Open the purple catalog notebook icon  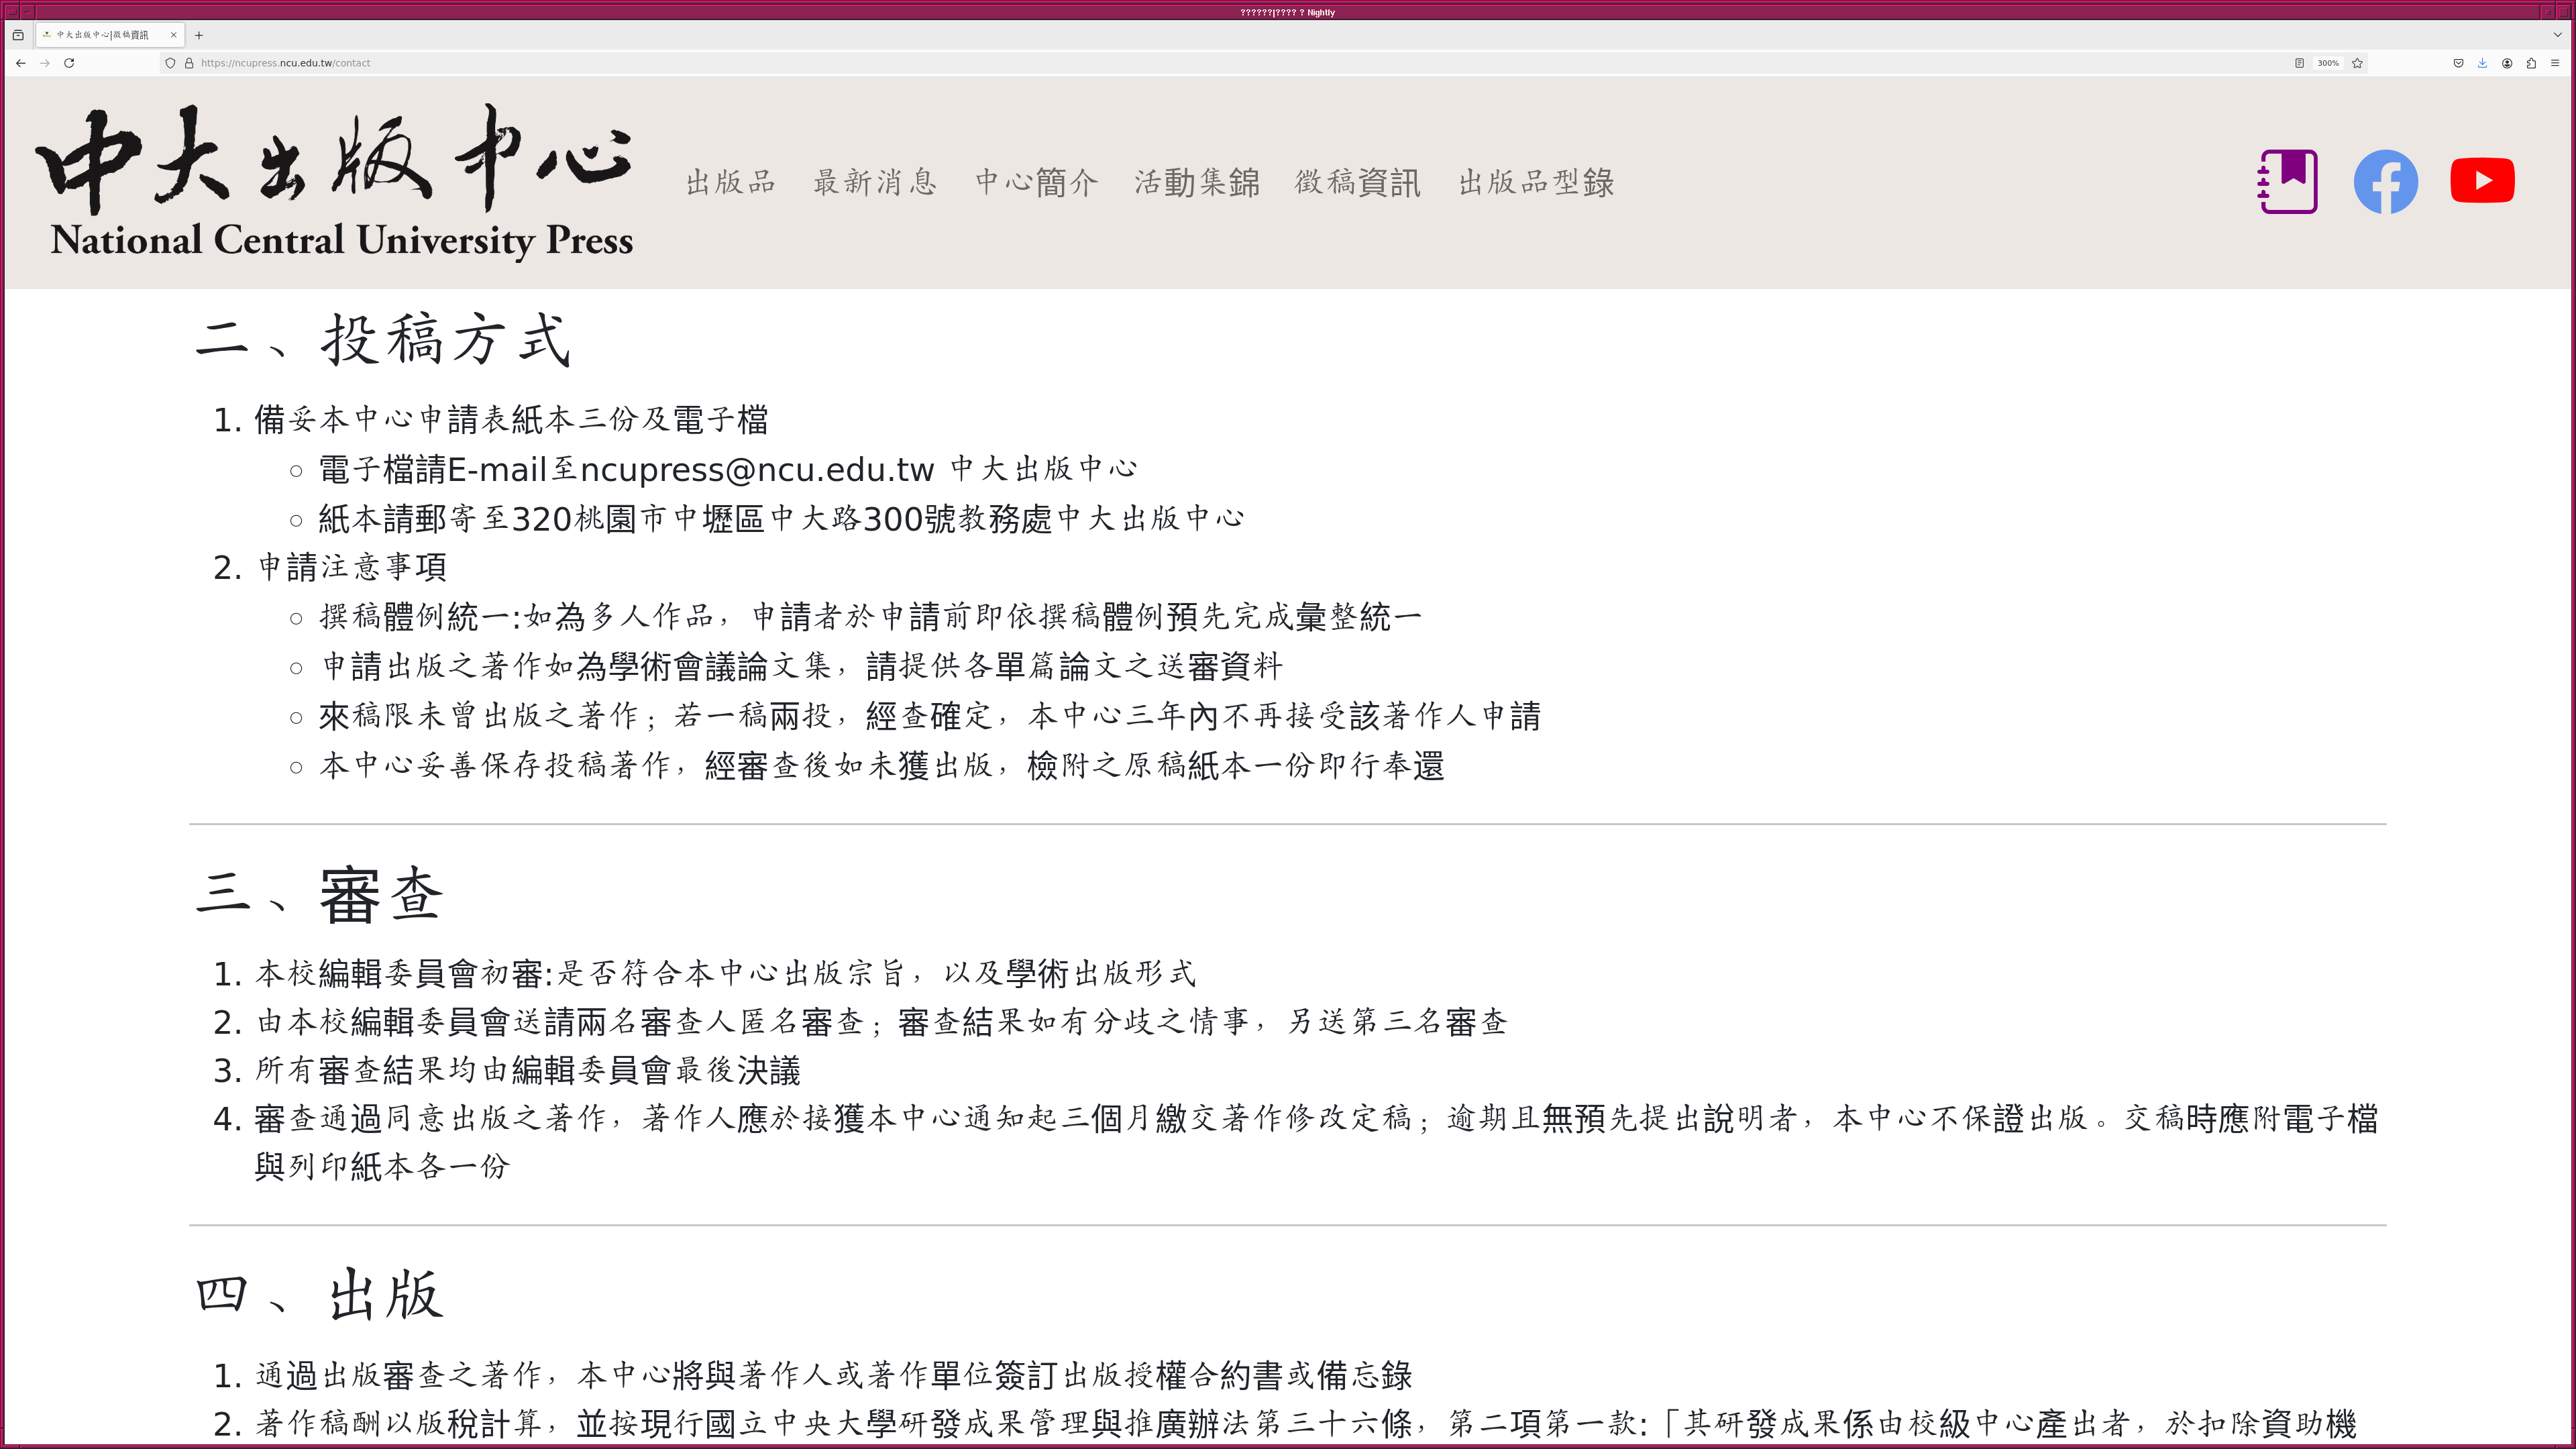coord(2288,181)
